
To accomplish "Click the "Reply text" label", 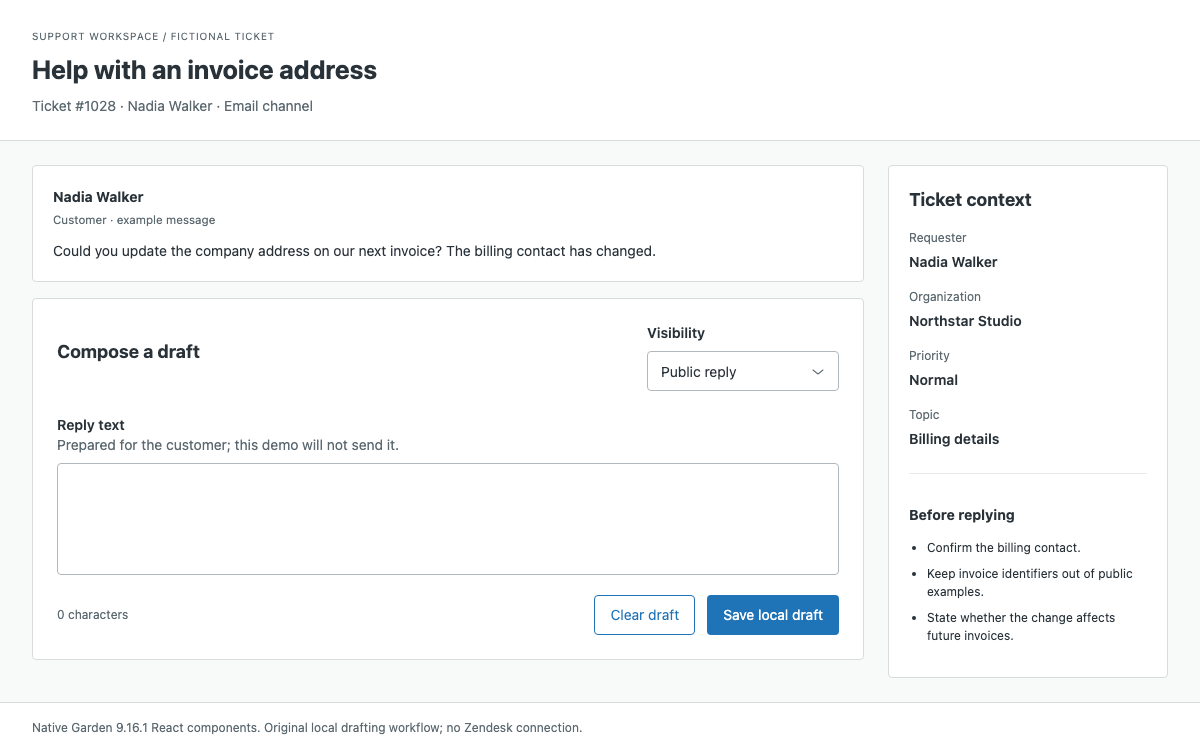I will pos(91,425).
